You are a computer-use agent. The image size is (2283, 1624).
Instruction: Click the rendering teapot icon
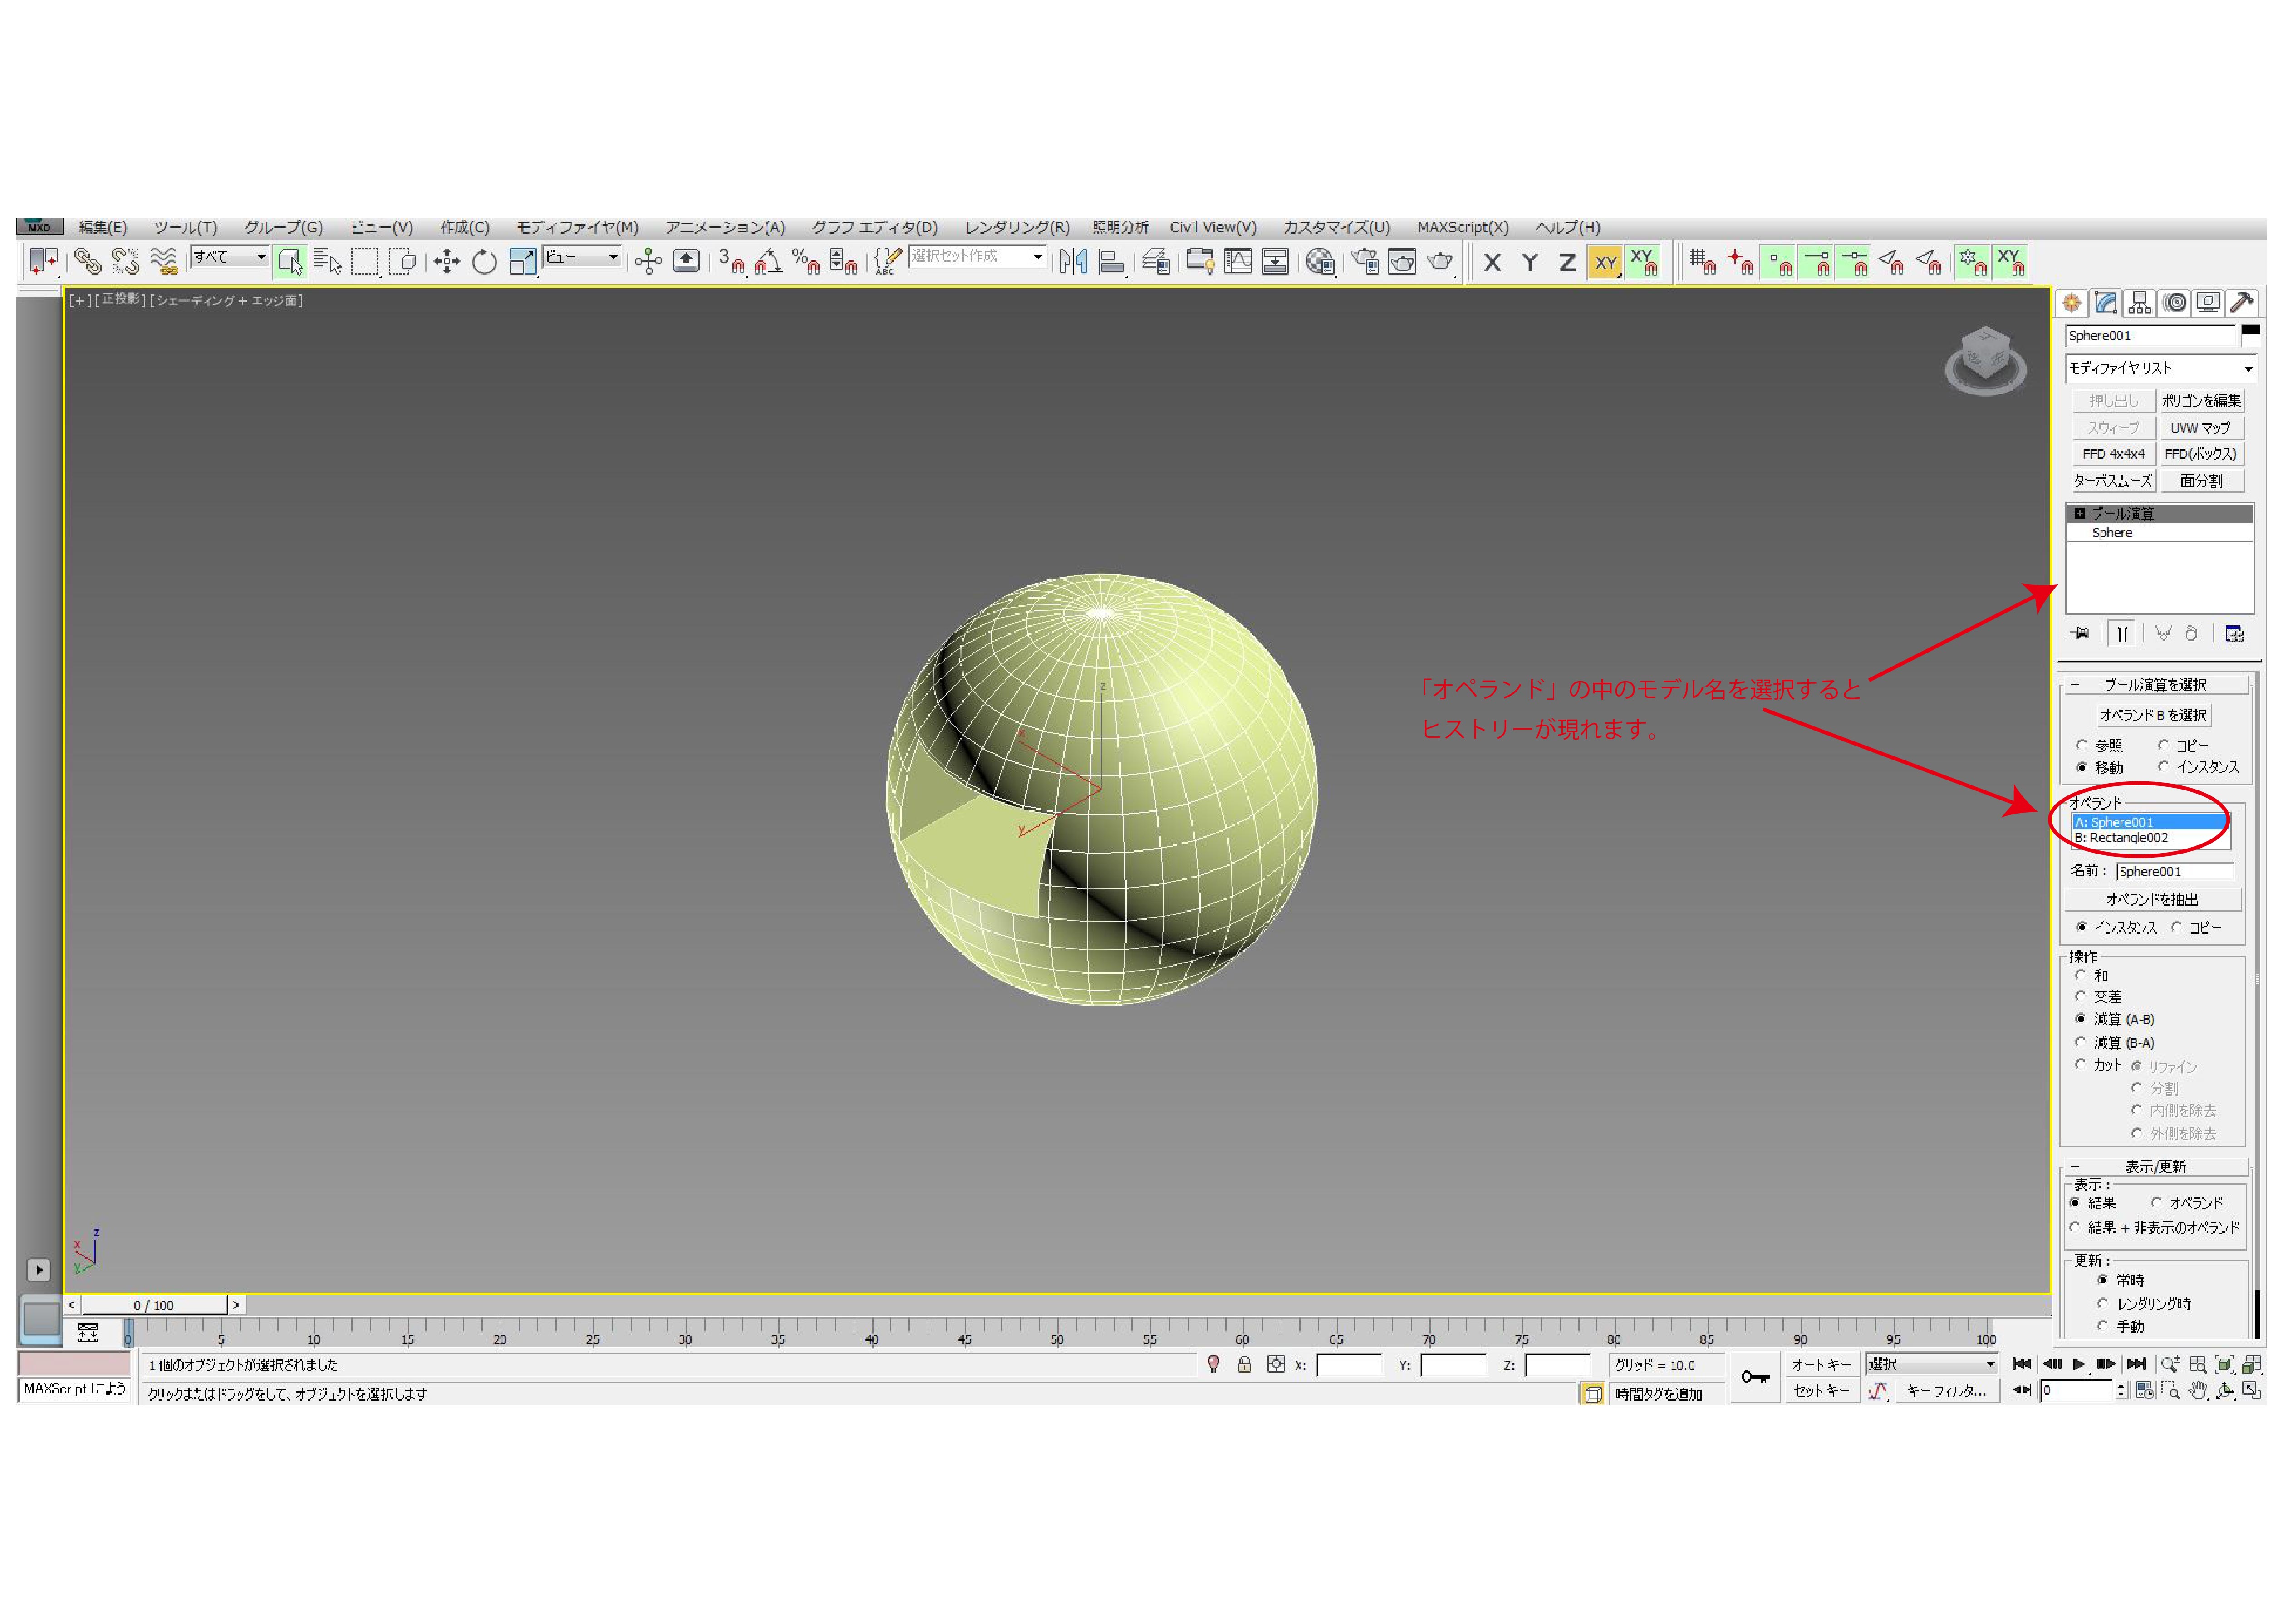(1439, 262)
